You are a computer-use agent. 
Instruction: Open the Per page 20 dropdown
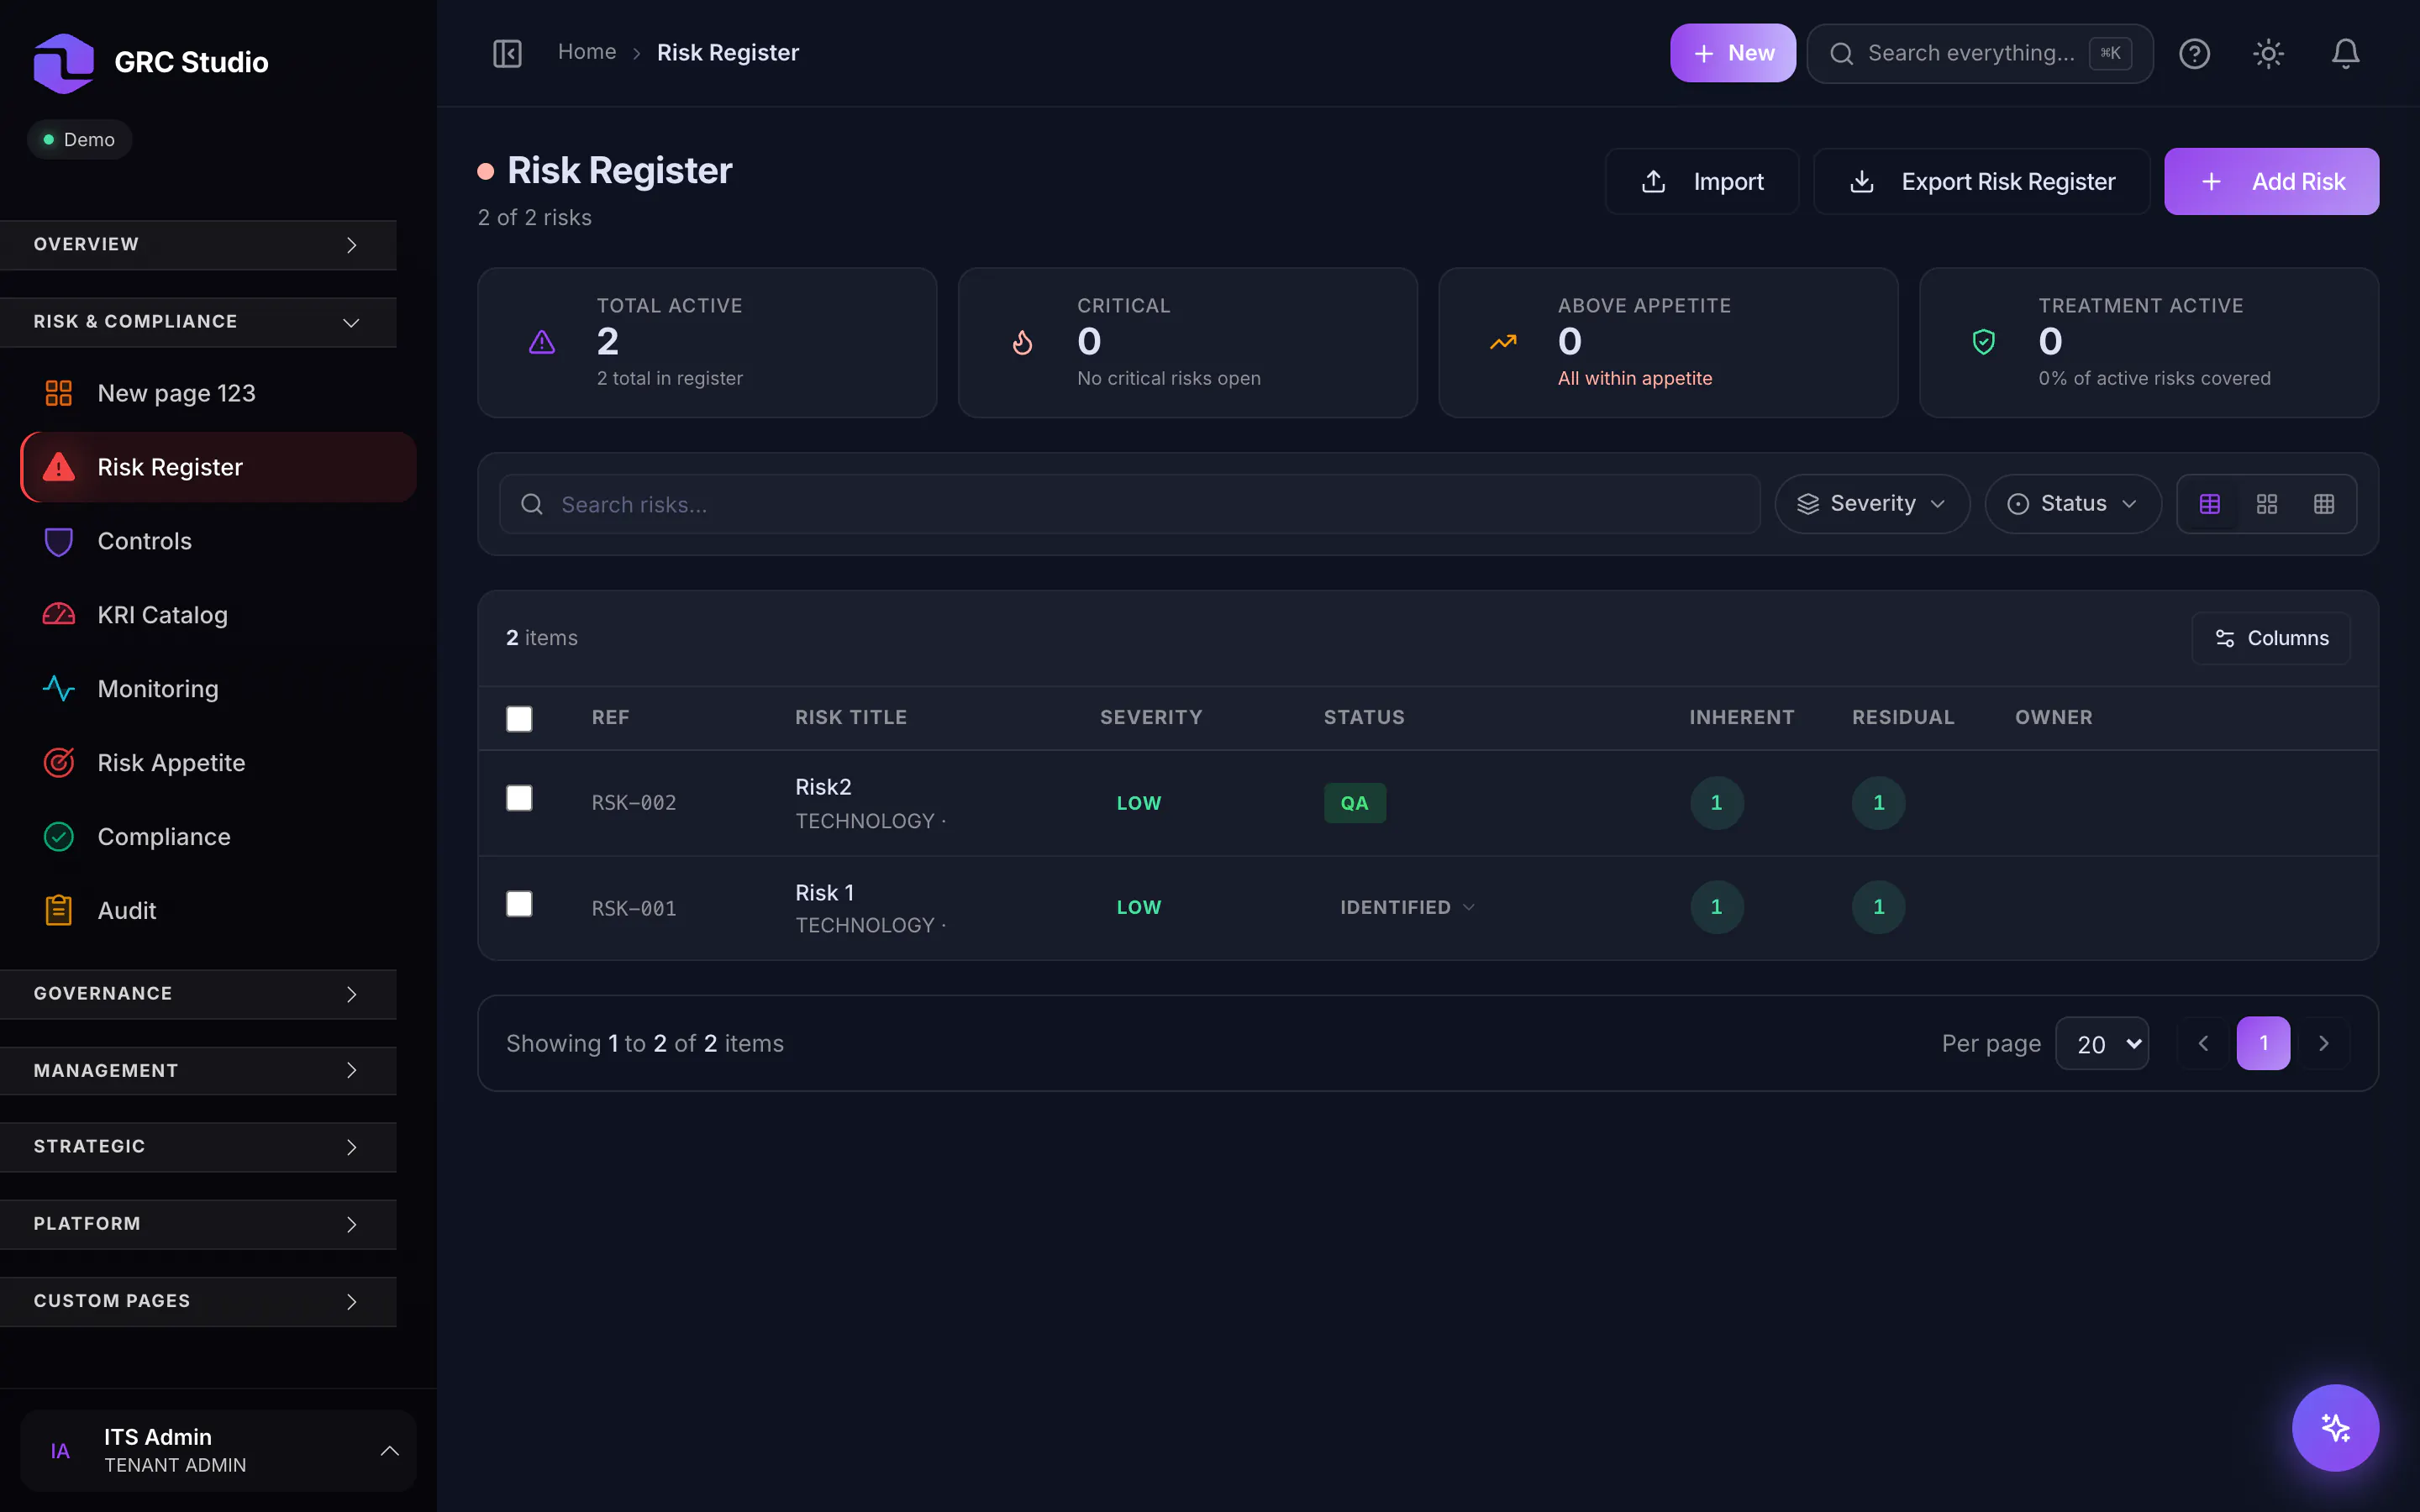pyautogui.click(x=2102, y=1043)
